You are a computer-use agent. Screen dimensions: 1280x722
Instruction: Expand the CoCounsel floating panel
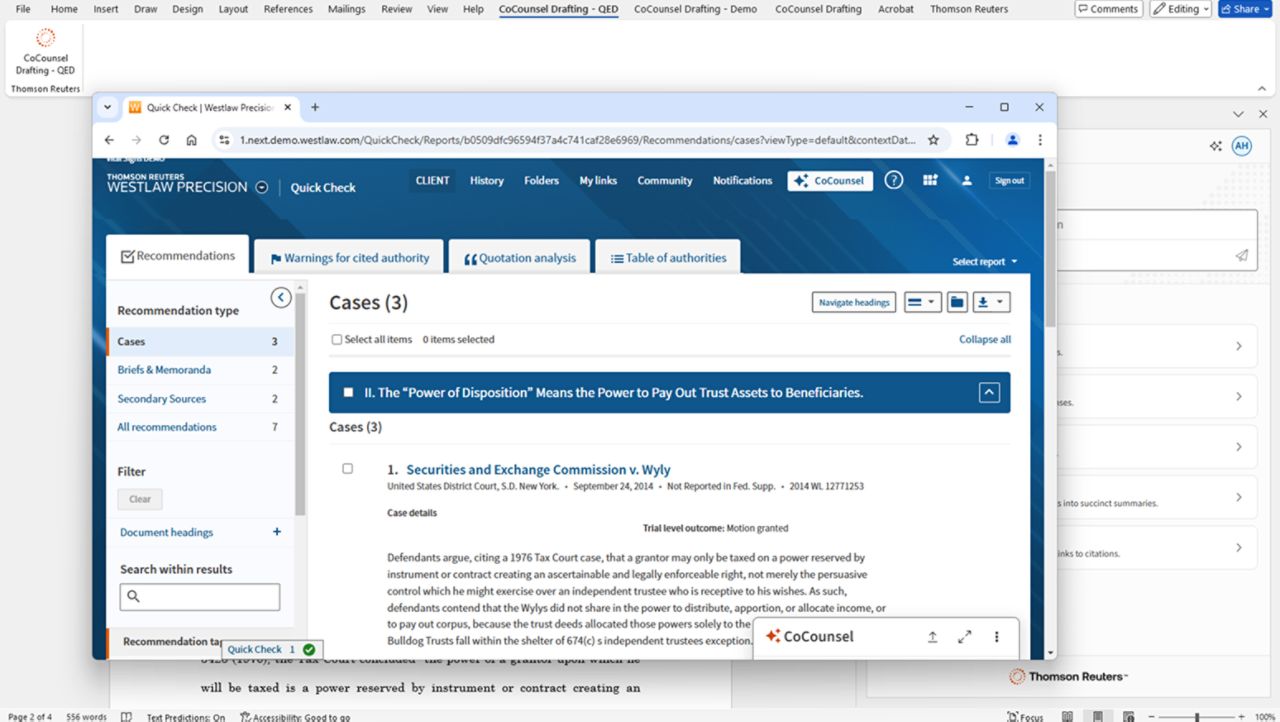pyautogui.click(x=965, y=637)
